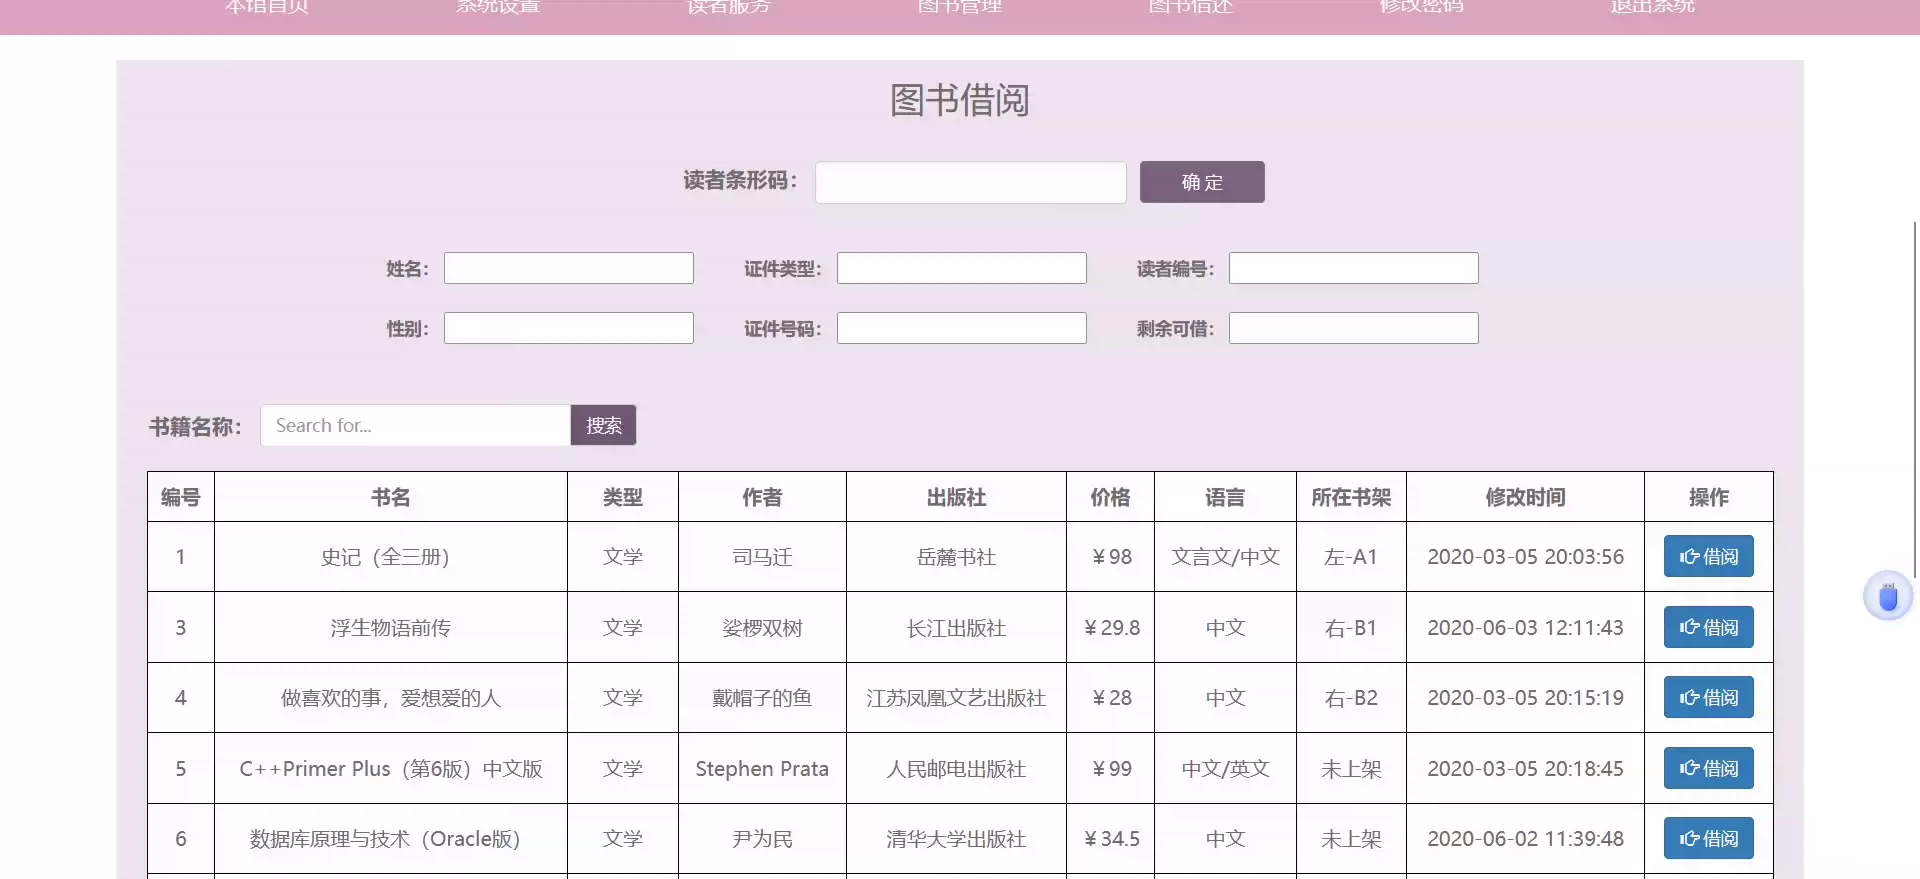Click the 书籍名称 search box
The height and width of the screenshot is (879, 1920).
pyautogui.click(x=415, y=426)
